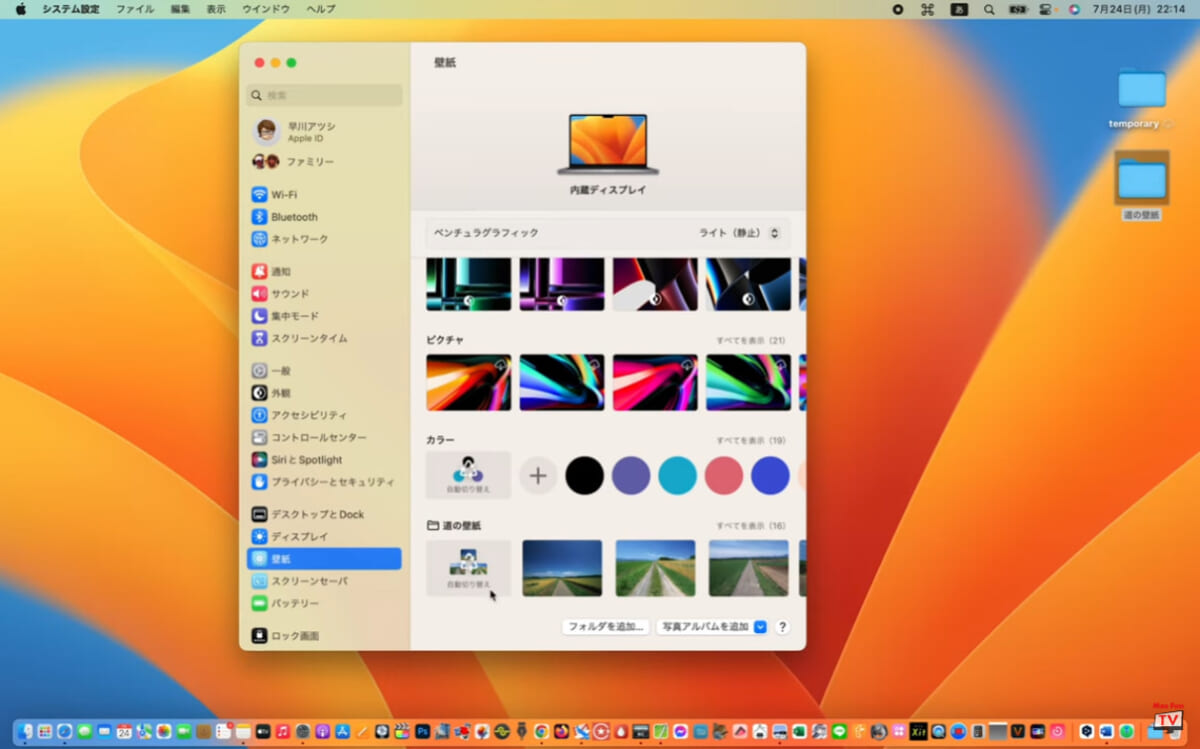This screenshot has height=749, width=1200.
Task: Select カラー 自動切り替え tile
Action: click(x=468, y=475)
